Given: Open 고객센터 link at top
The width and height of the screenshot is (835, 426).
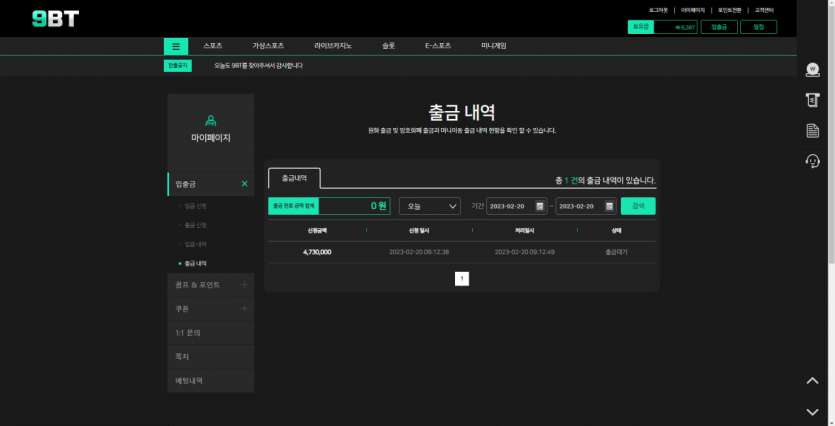Looking at the screenshot, I should coord(765,9).
